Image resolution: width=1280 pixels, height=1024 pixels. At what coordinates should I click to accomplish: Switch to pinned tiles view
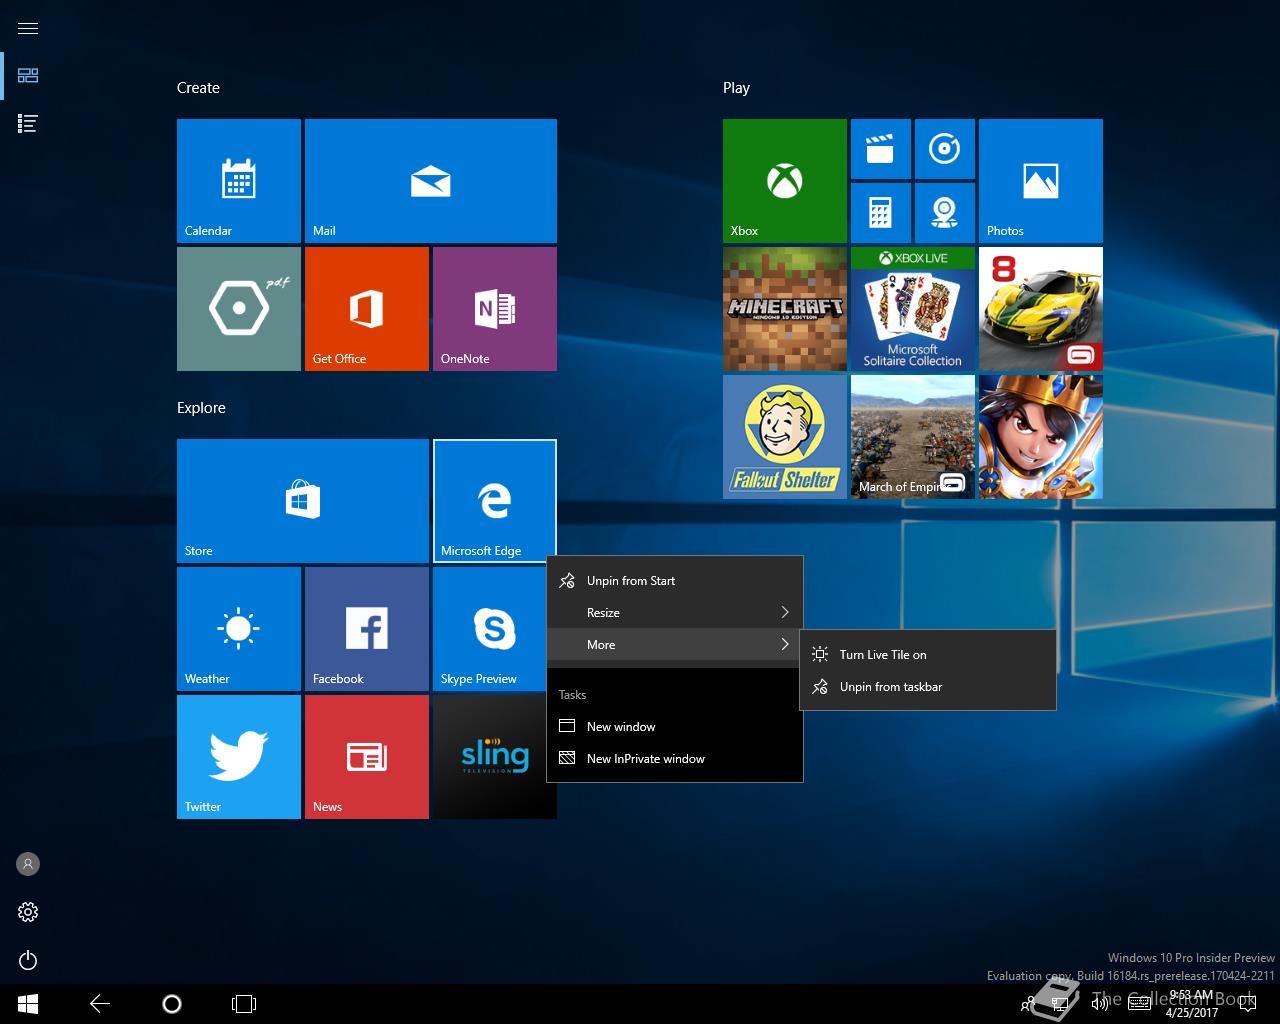pyautogui.click(x=28, y=76)
